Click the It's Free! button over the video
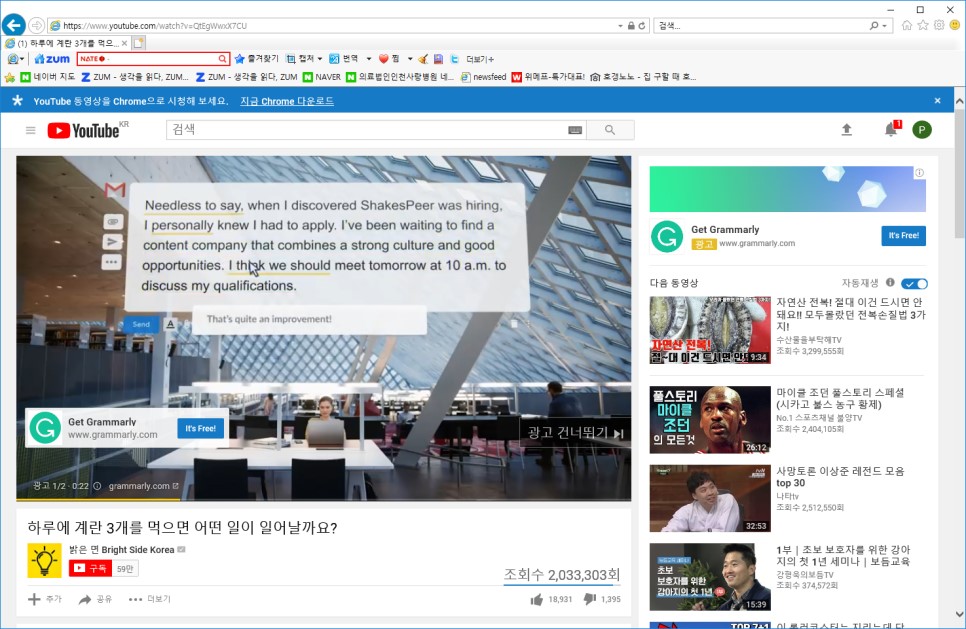 click(x=200, y=428)
